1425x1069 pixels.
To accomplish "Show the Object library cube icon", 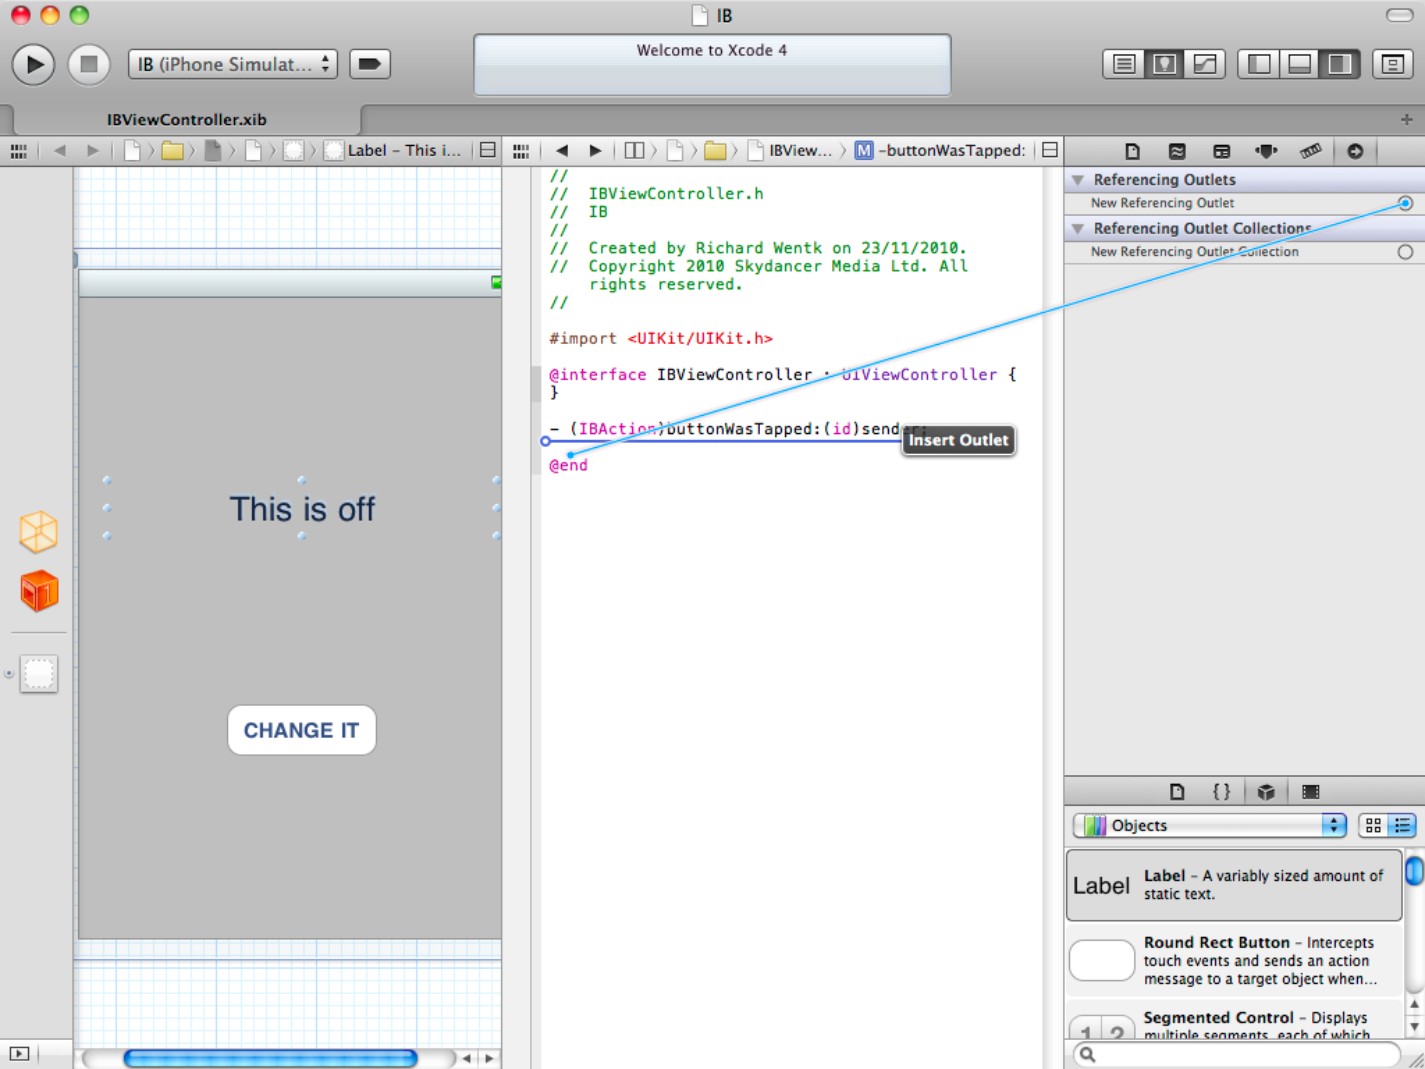I will click(1266, 792).
